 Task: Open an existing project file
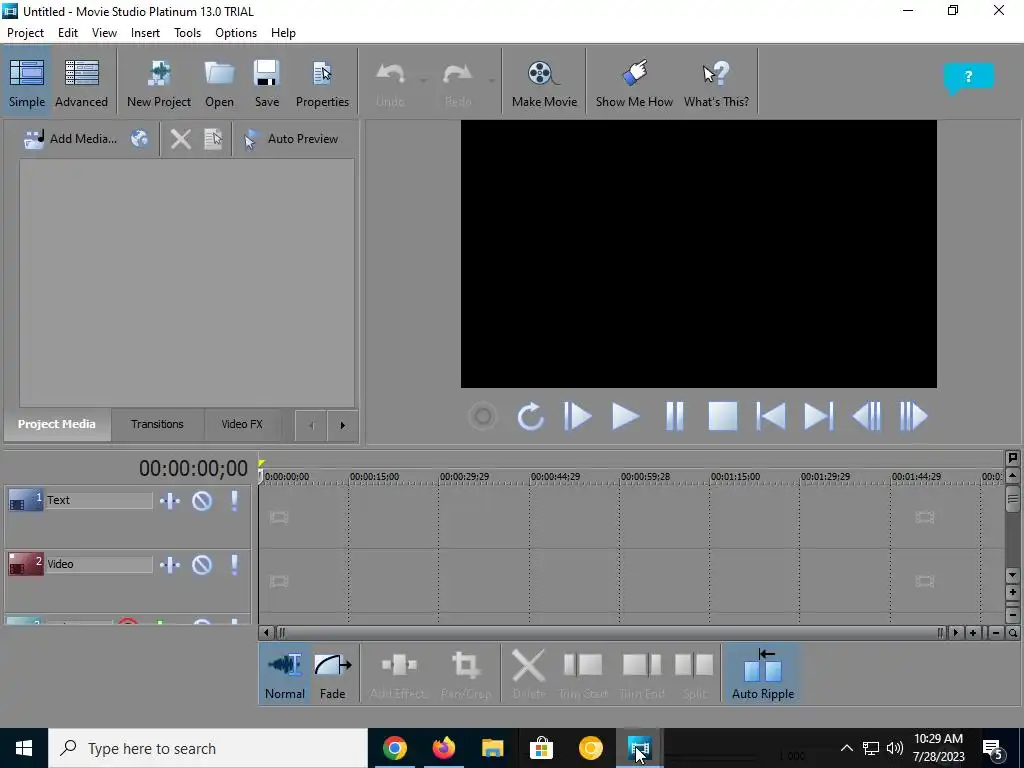(219, 83)
